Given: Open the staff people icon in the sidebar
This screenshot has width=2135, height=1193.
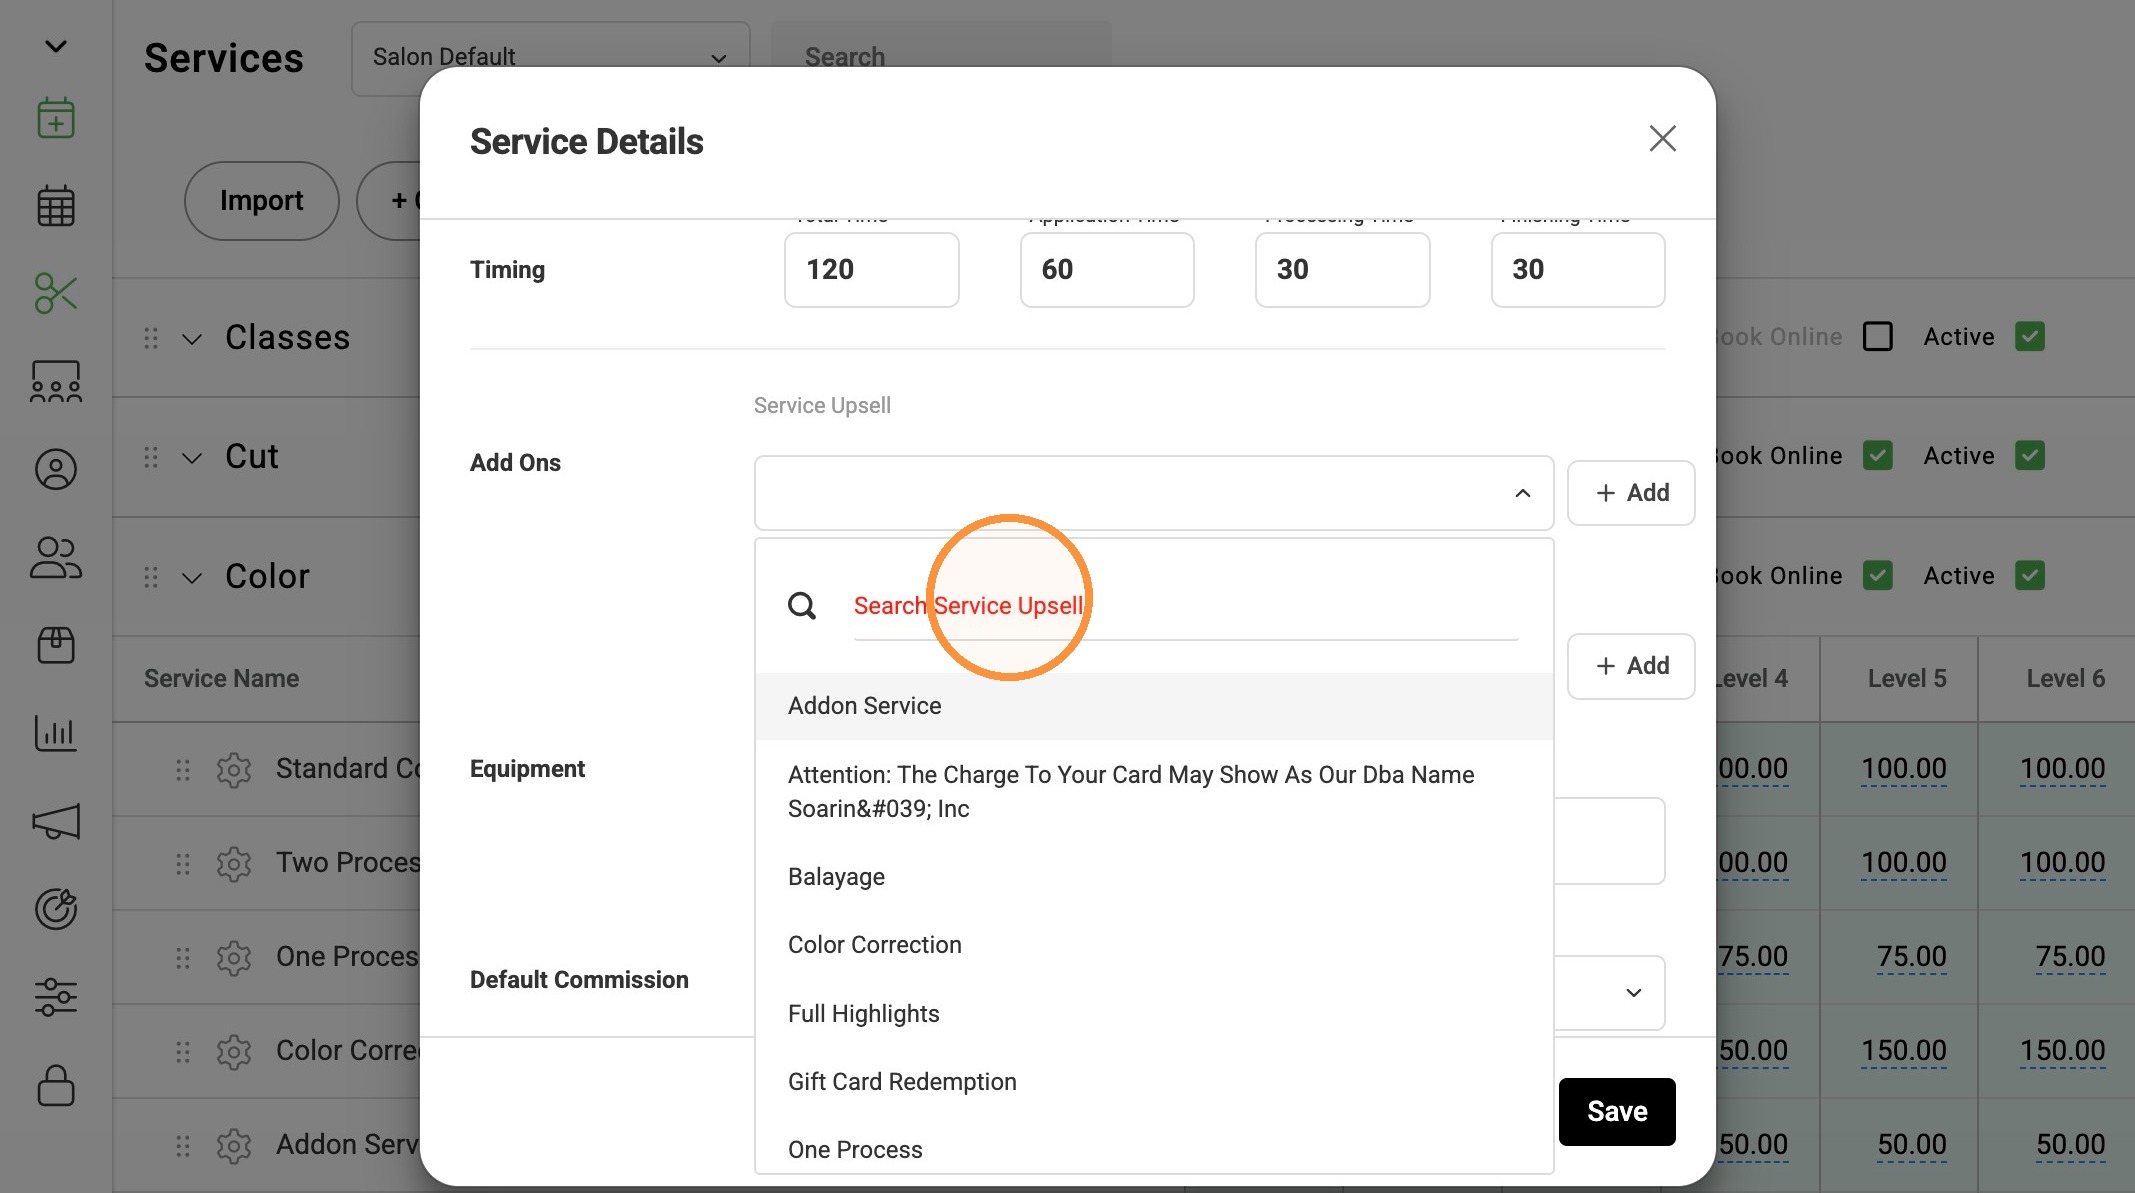Looking at the screenshot, I should point(56,557).
